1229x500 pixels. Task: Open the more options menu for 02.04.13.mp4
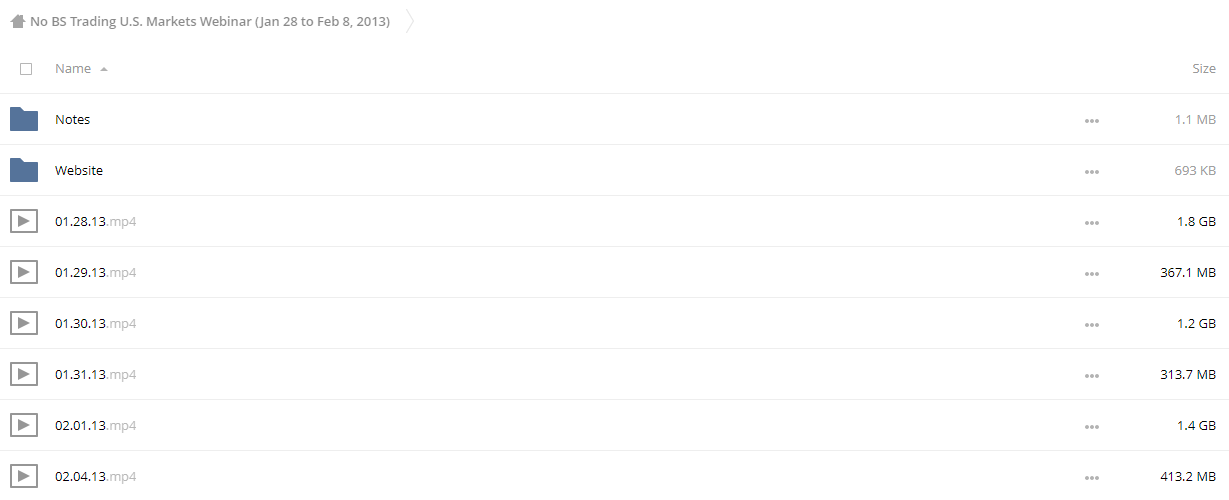pyautogui.click(x=1091, y=477)
